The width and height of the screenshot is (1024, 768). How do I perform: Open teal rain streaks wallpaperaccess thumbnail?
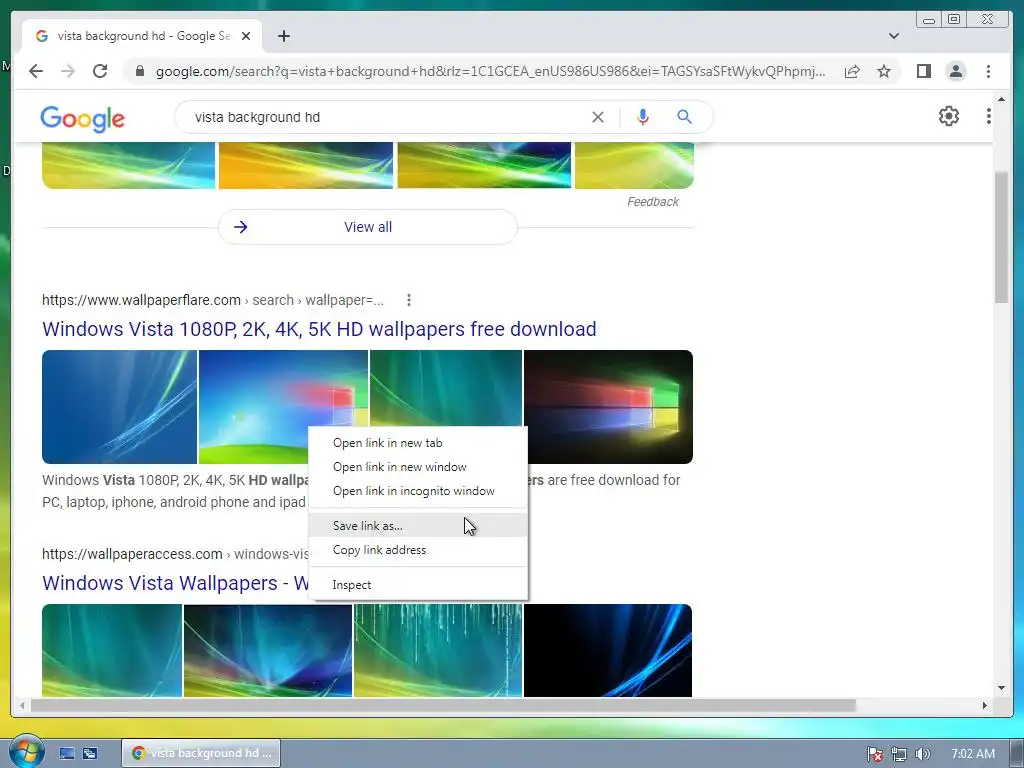(438, 650)
